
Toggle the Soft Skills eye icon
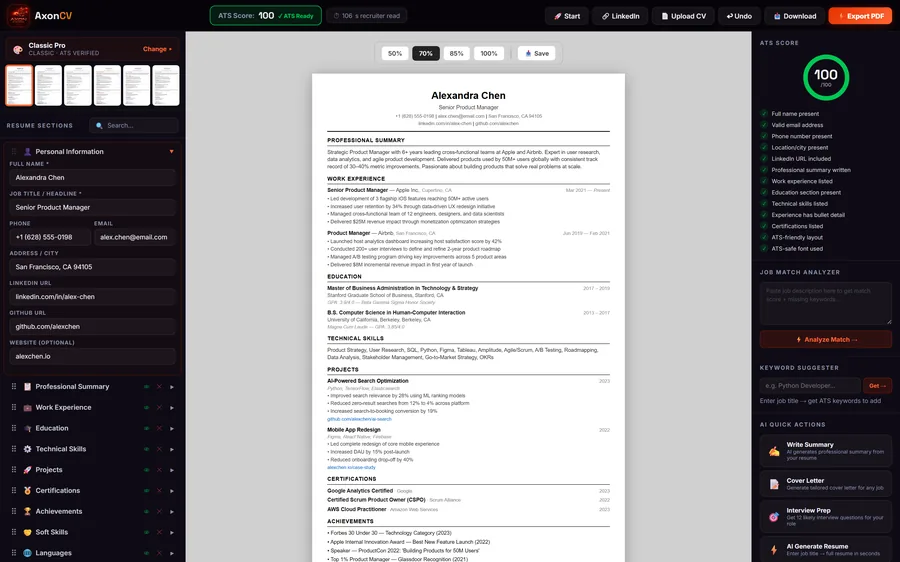pos(146,532)
